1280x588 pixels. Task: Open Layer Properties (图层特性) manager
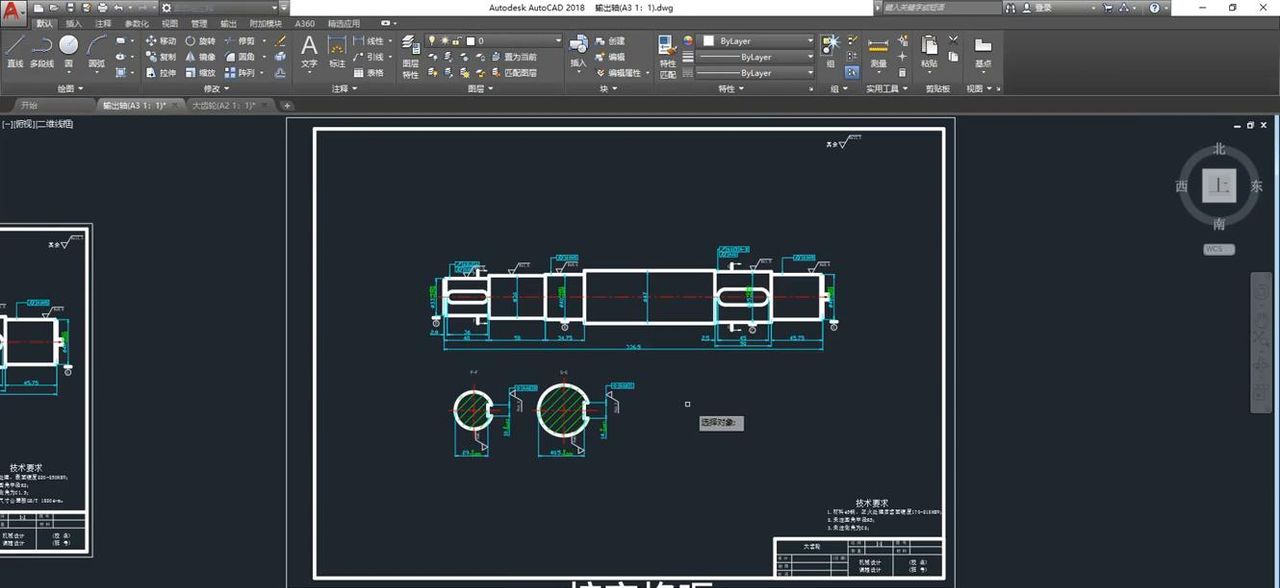[x=410, y=56]
